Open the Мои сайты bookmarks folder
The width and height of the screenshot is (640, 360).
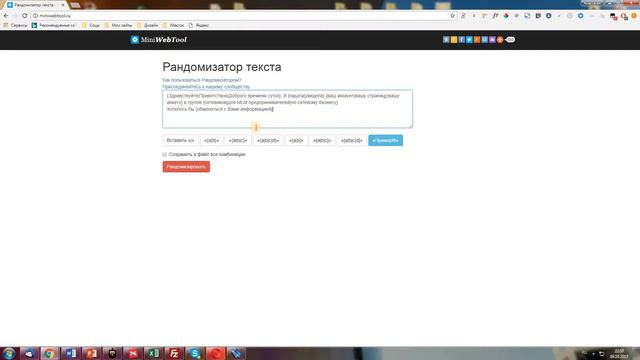click(x=118, y=25)
